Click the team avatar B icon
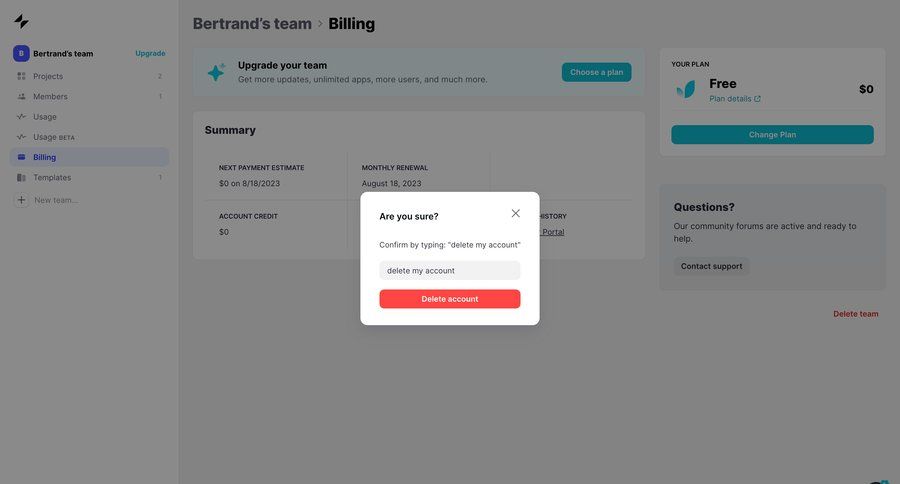The width and height of the screenshot is (900, 484). [21, 53]
